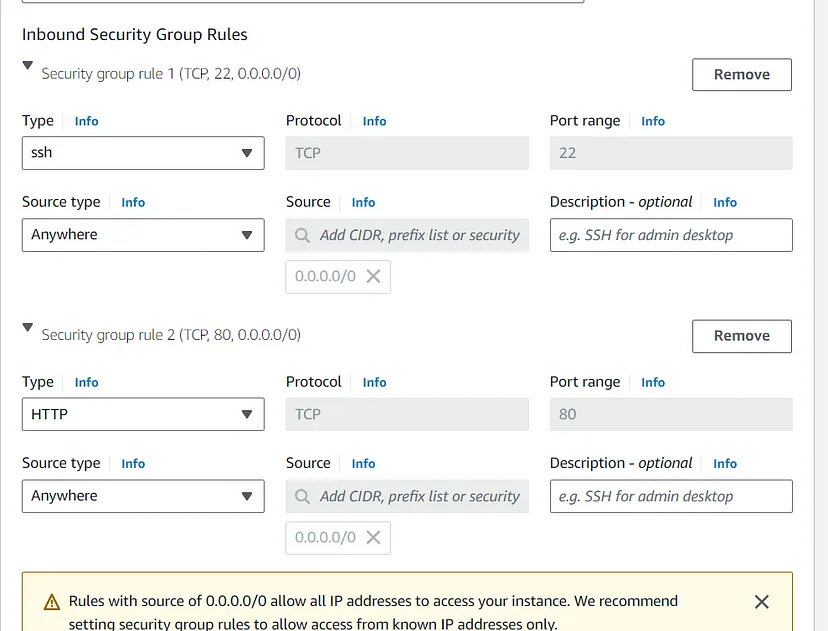Open Info link next to rule 1 Port range
This screenshot has height=631, width=828.
pos(653,121)
